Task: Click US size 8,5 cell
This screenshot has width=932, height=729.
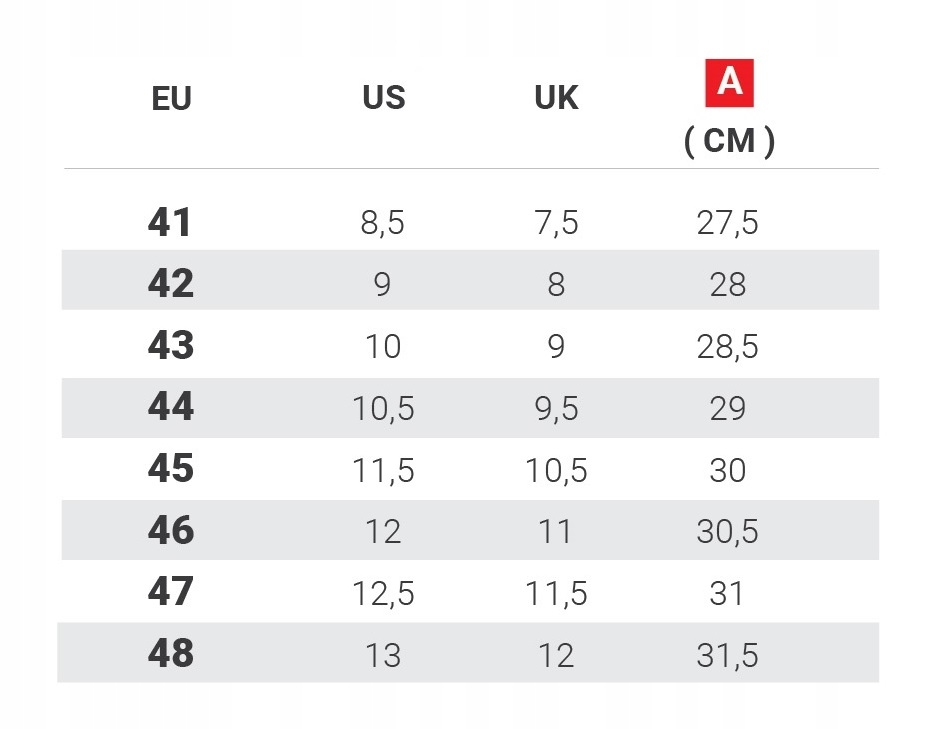Action: [x=383, y=223]
